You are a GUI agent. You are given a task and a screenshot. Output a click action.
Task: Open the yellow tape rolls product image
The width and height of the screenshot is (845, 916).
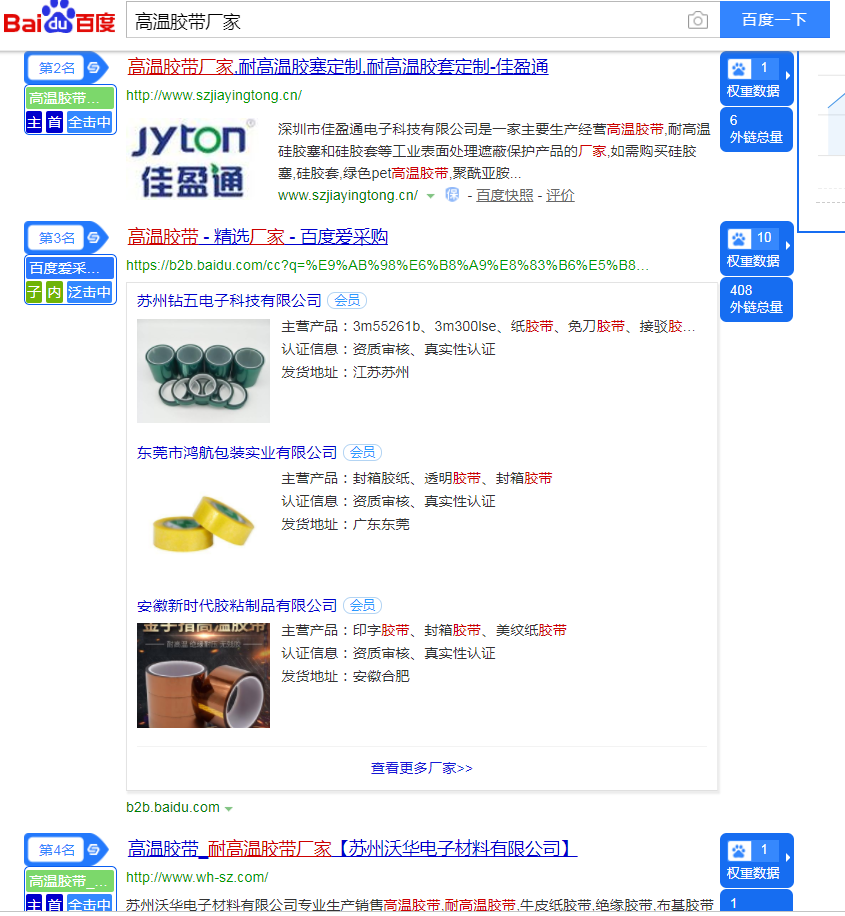[x=203, y=523]
